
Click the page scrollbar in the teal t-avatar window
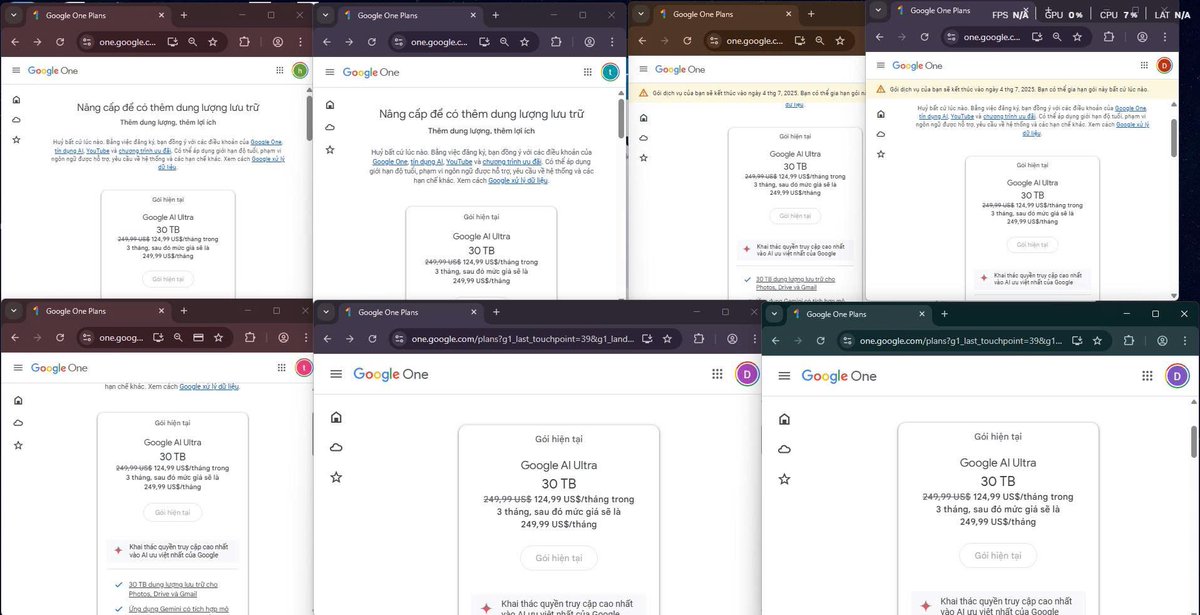click(622, 118)
